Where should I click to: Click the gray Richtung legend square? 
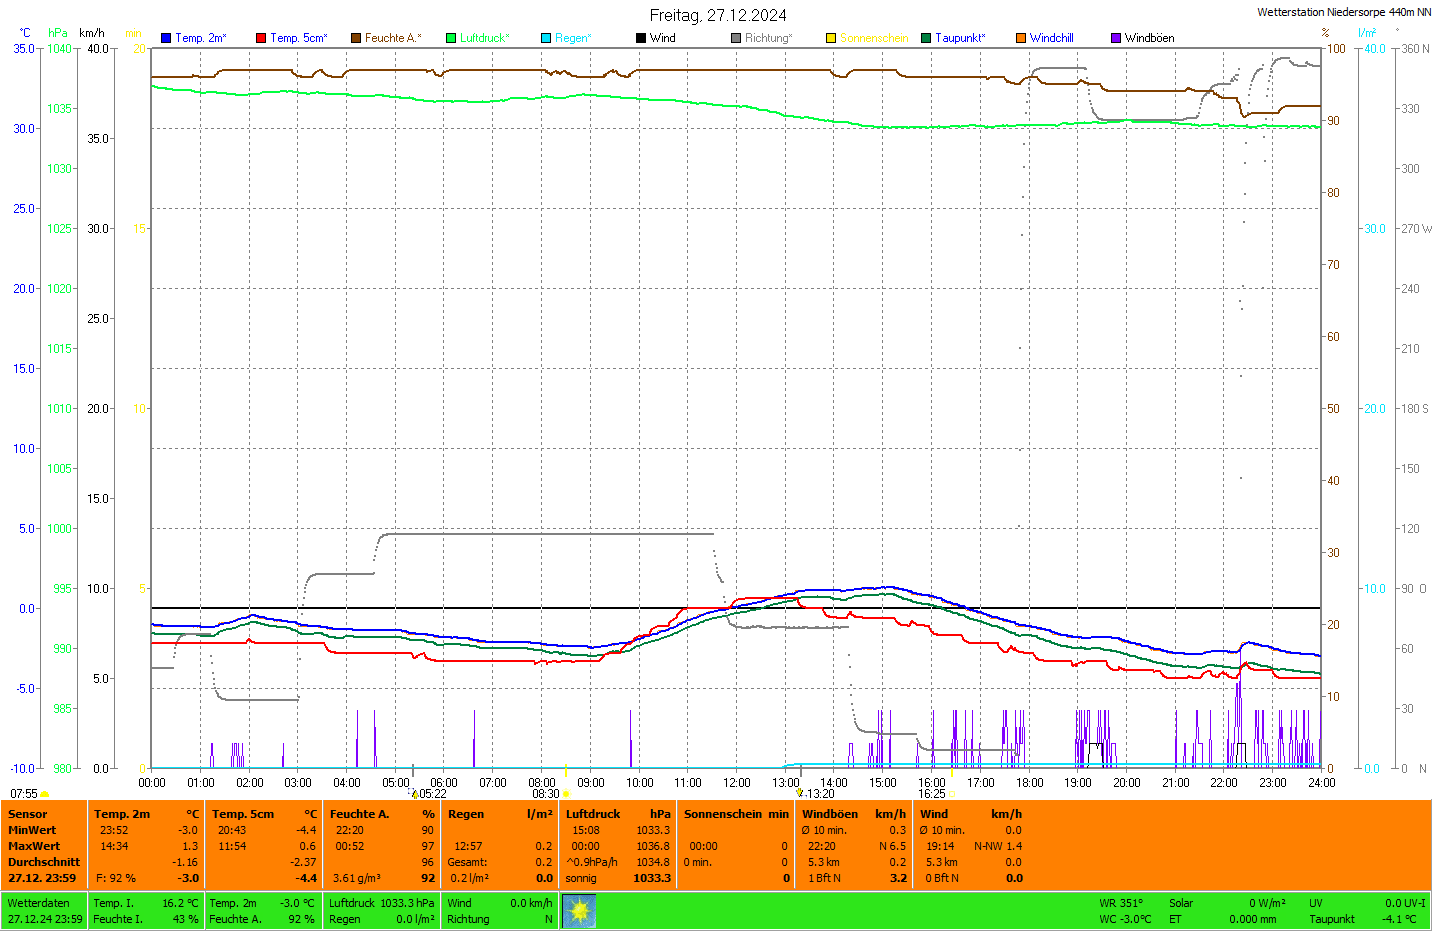point(736,38)
